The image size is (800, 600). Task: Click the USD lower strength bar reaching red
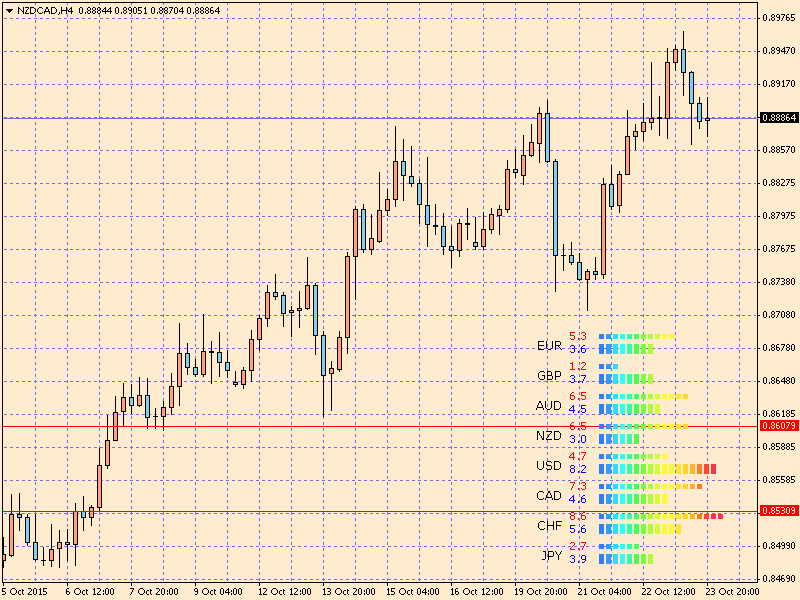[657, 469]
